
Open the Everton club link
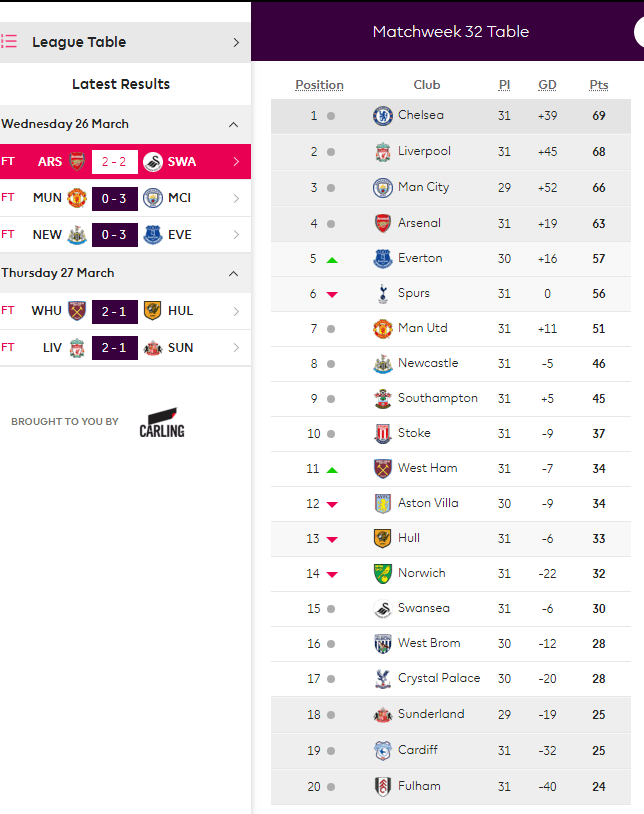(x=420, y=258)
